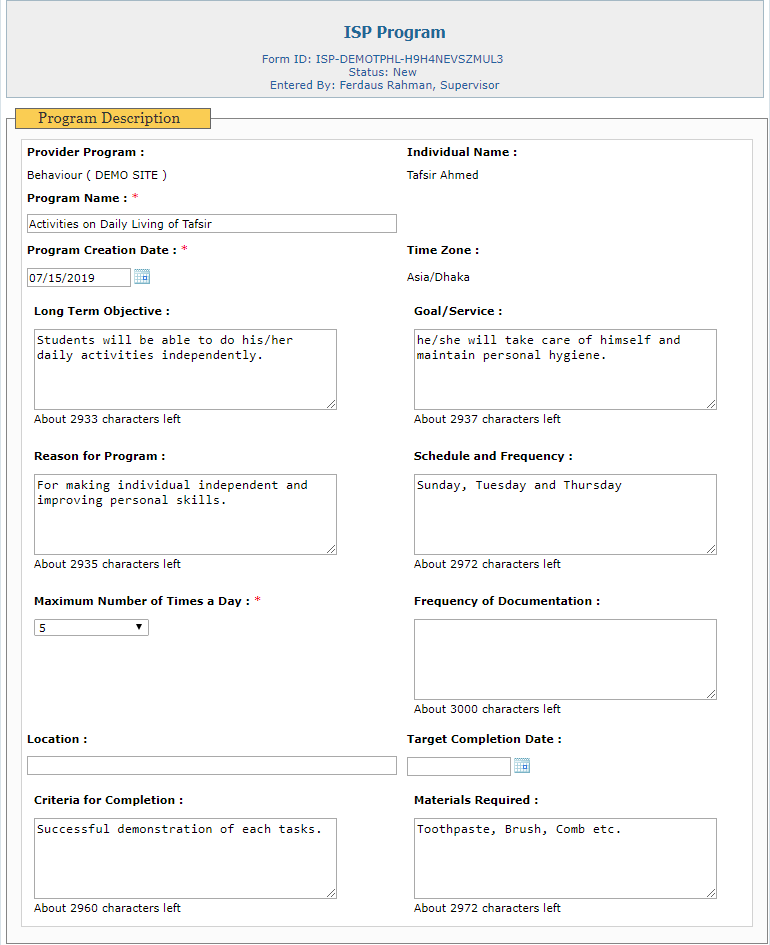
Task: Click the individual name 'Tafsir Ahmed'
Action: [x=443, y=175]
